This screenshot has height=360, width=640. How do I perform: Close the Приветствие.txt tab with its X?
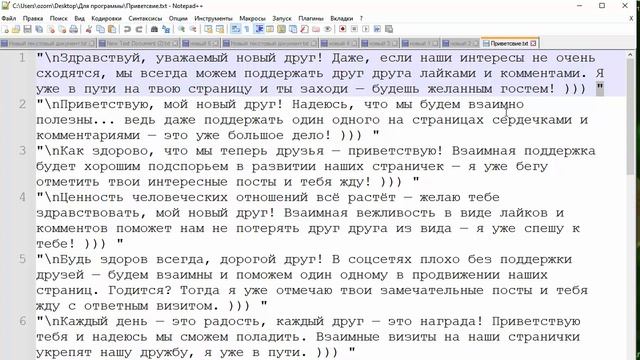tap(533, 43)
